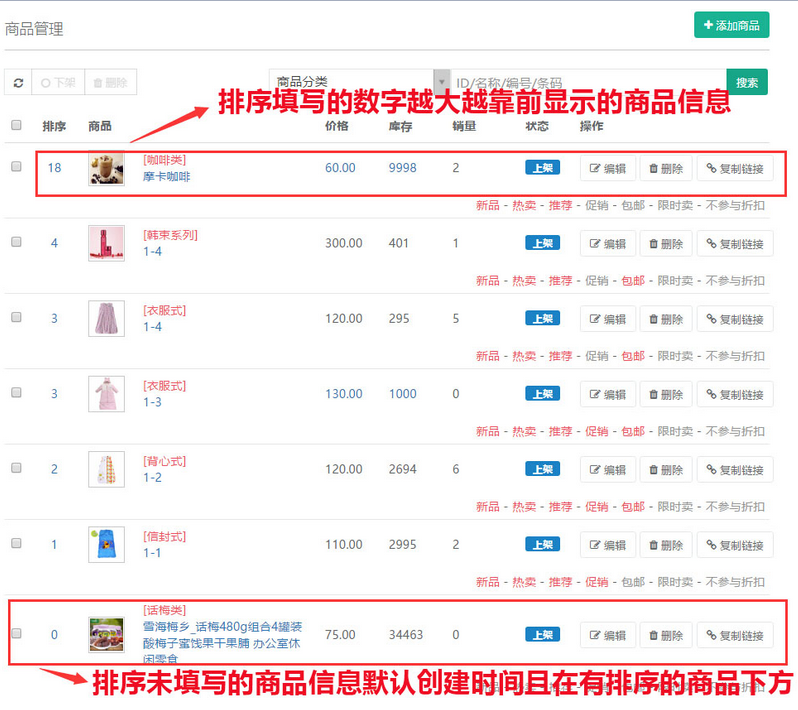
Task: Delete the 背心式 1-2 product
Action: tap(666, 470)
